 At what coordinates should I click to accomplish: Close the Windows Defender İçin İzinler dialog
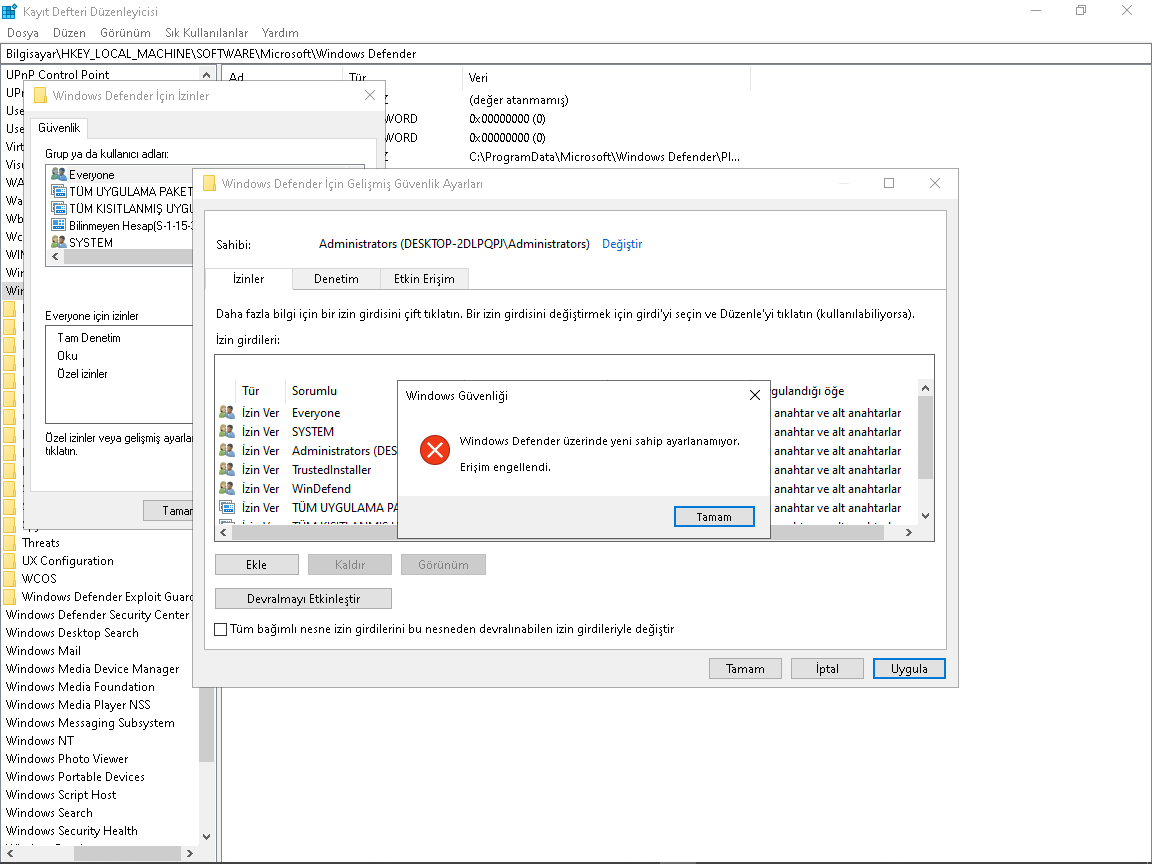click(x=370, y=96)
